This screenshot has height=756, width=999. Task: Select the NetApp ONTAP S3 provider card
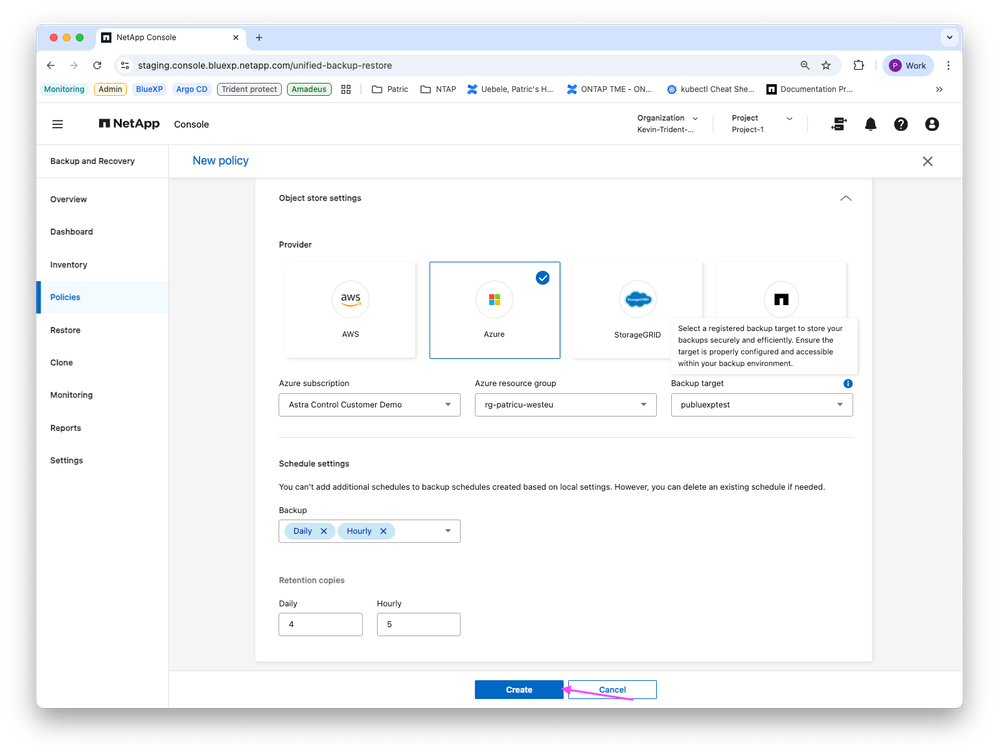tap(781, 298)
